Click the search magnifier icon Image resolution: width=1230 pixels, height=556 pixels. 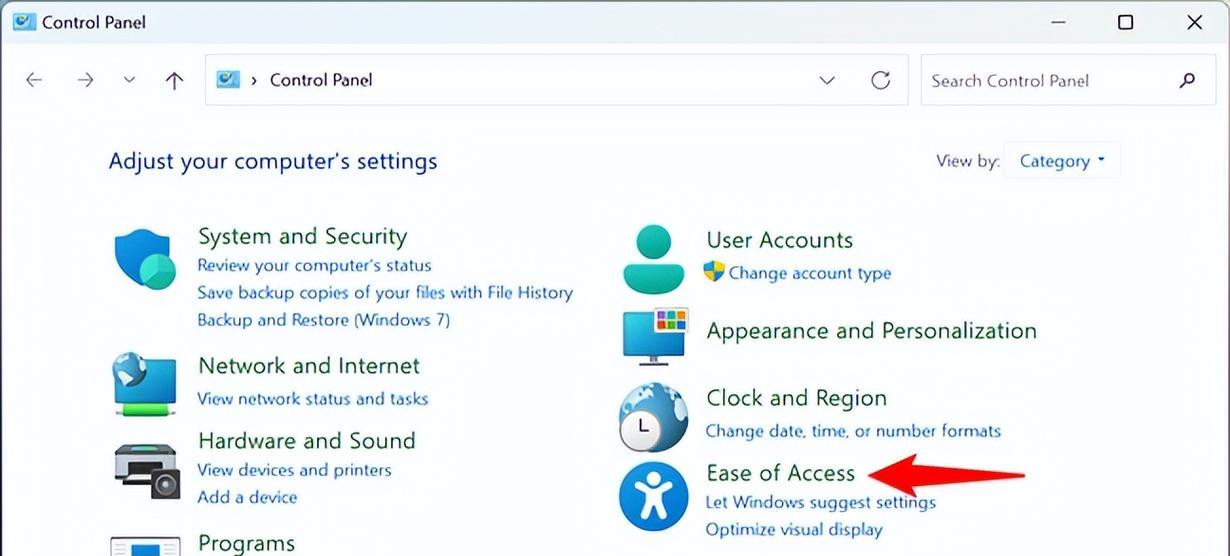pyautogui.click(x=1187, y=80)
